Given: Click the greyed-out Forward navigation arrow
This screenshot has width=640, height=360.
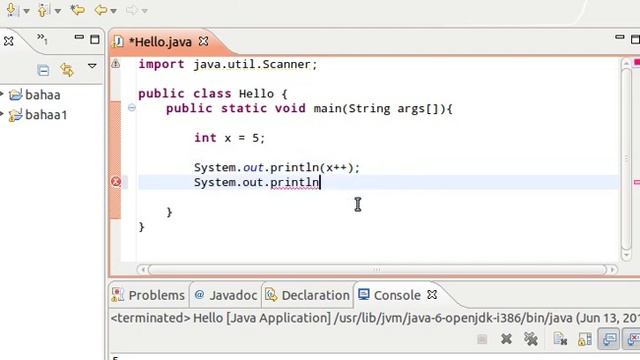Looking at the screenshot, I should pos(131,10).
